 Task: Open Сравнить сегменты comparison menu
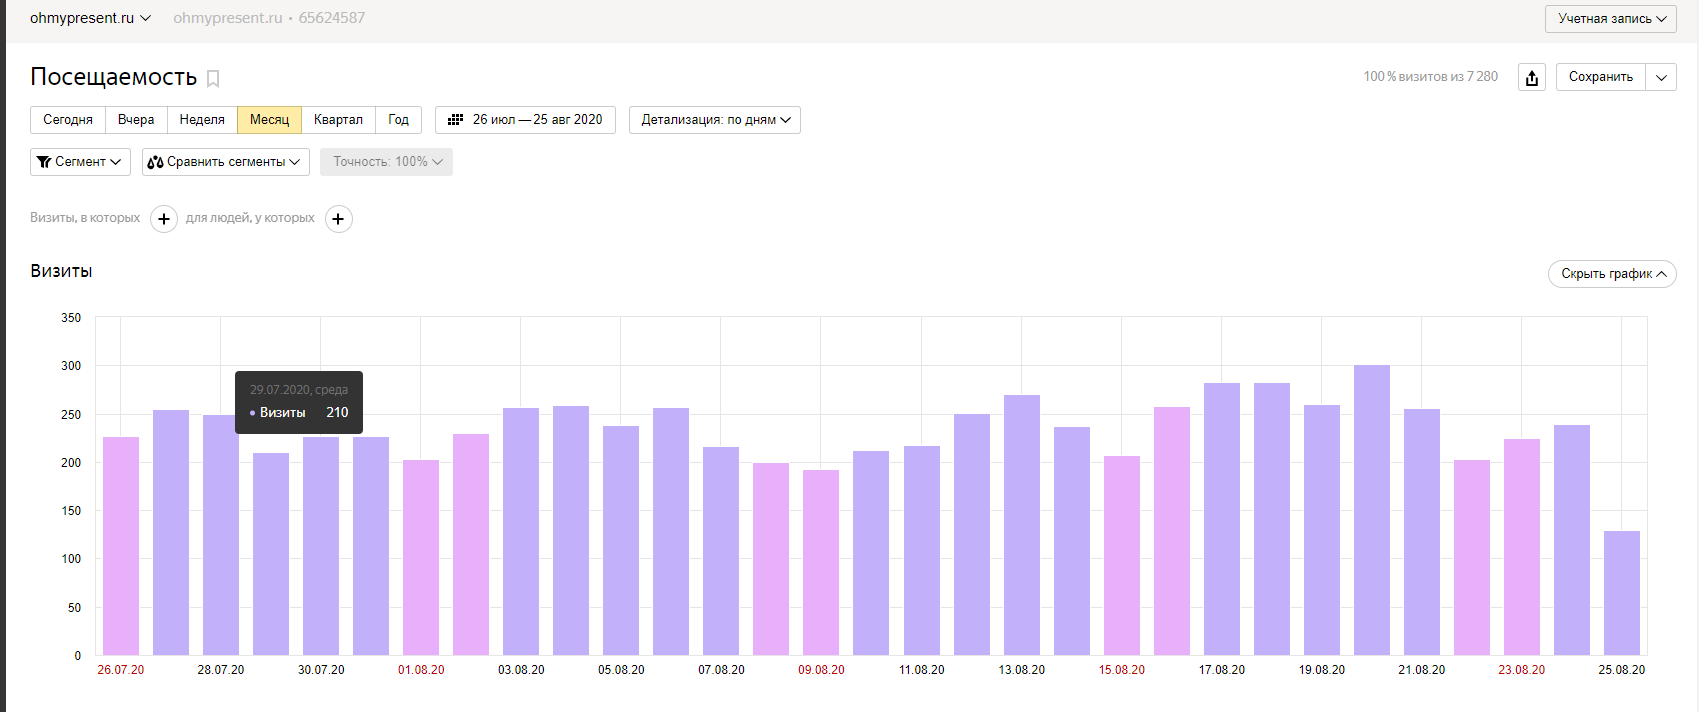(x=225, y=162)
